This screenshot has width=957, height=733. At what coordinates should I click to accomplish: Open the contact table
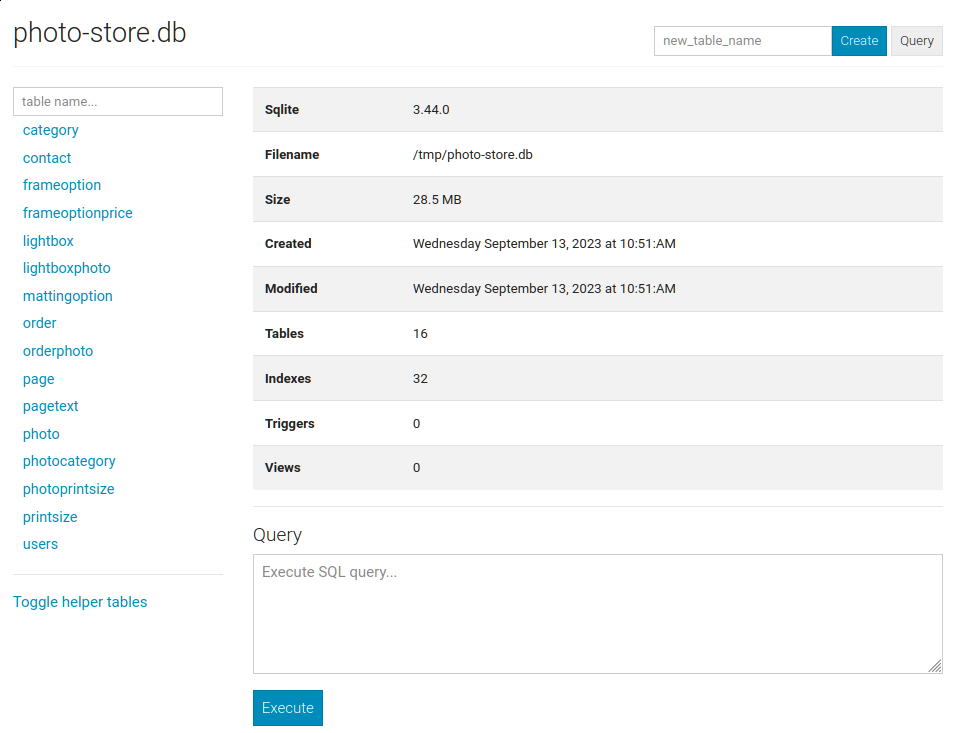coord(47,158)
